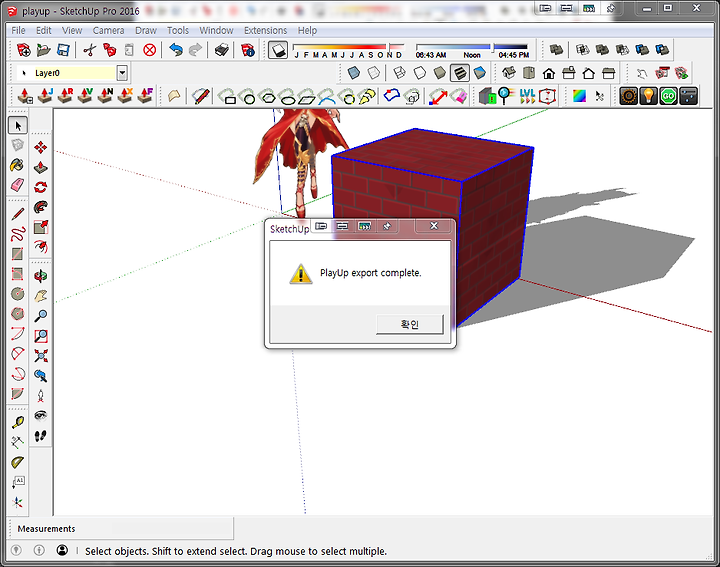The image size is (720, 567).
Task: Adjust the shadow date month slider
Action: coord(390,47)
